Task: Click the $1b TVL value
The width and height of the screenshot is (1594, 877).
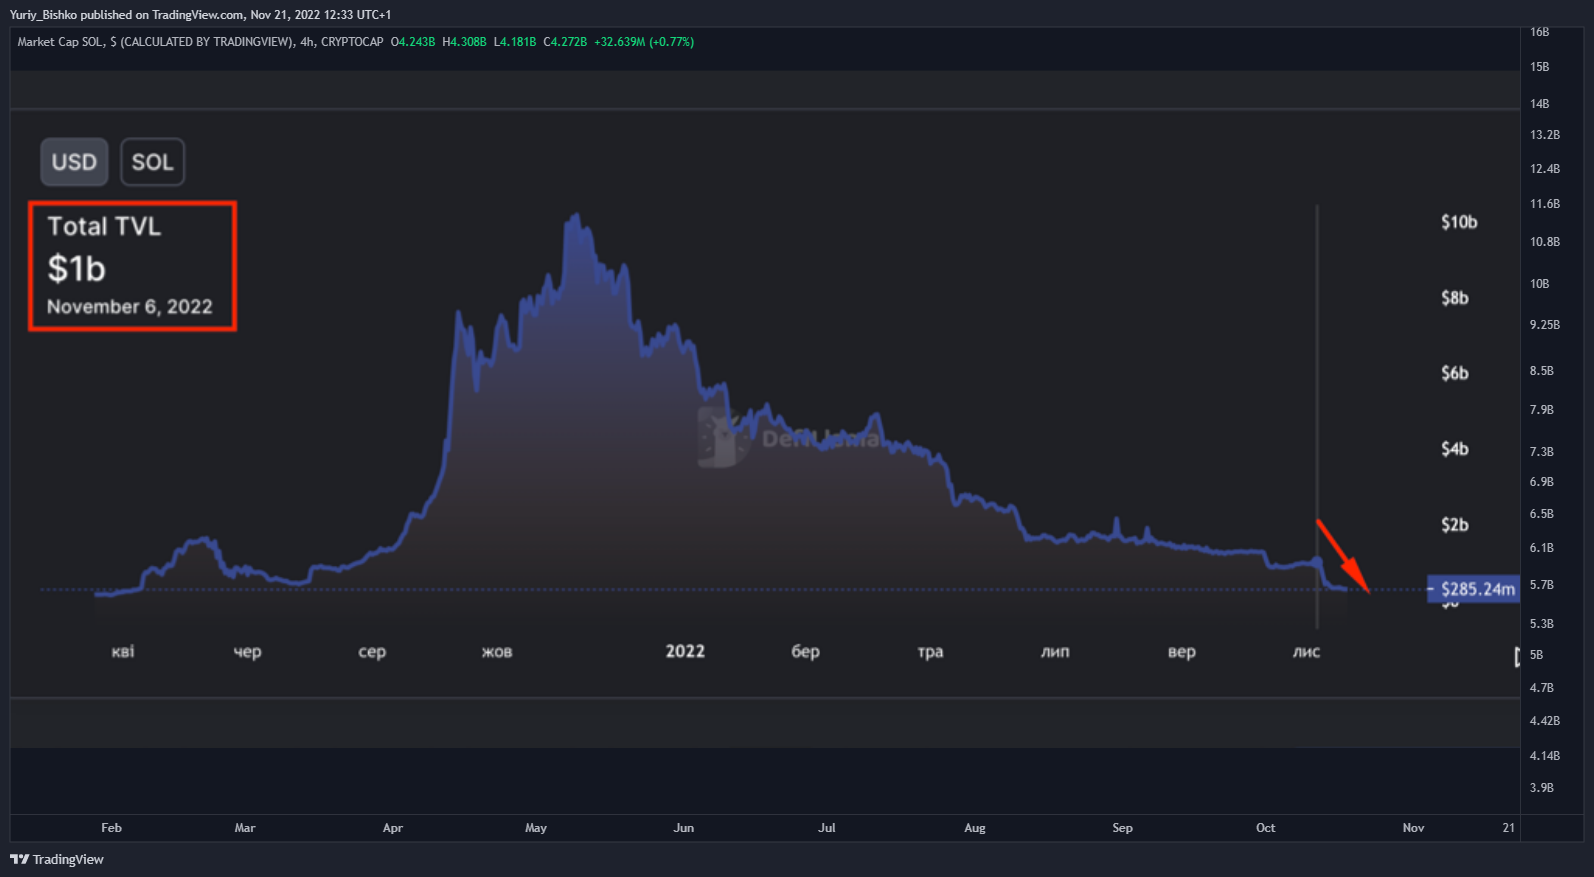Action: tap(76, 269)
